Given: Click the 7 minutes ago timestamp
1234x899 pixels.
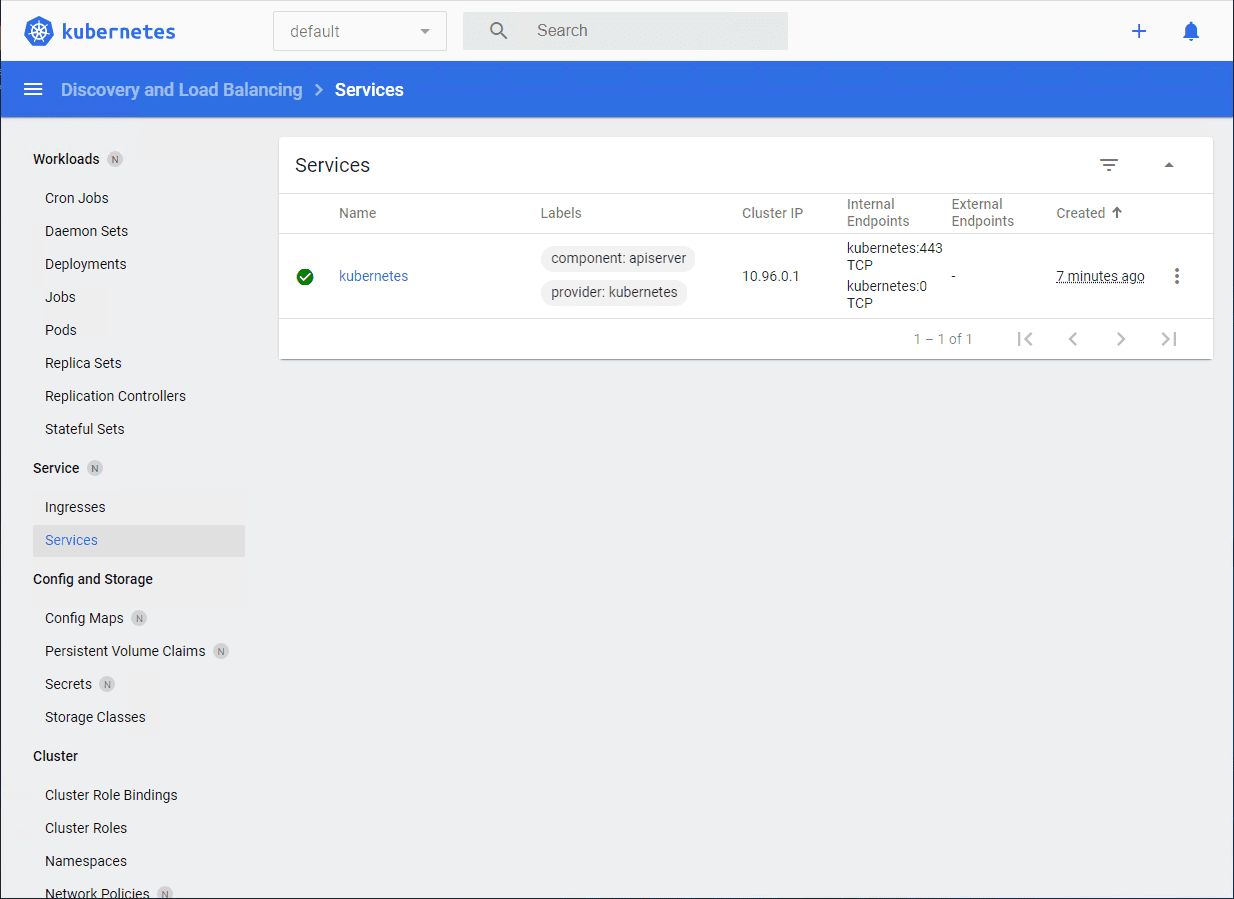Looking at the screenshot, I should pyautogui.click(x=1100, y=276).
